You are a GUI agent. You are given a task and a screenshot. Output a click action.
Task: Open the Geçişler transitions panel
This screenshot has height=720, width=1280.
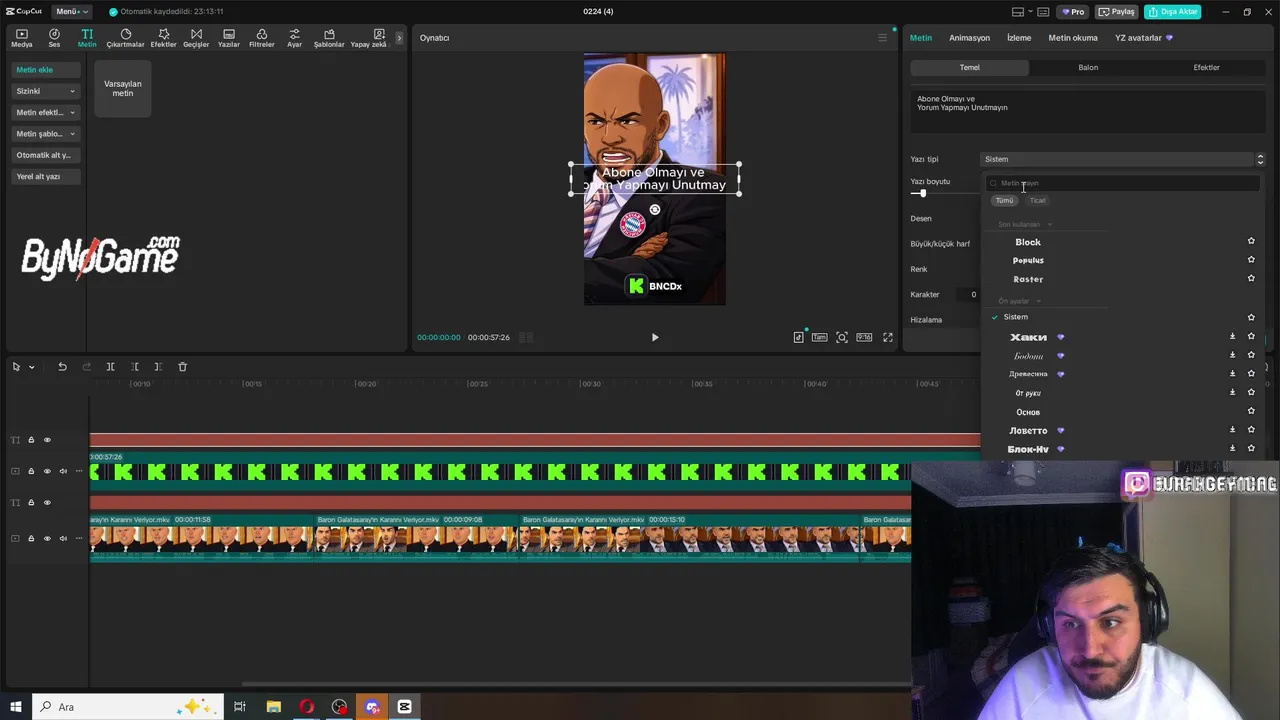click(196, 38)
